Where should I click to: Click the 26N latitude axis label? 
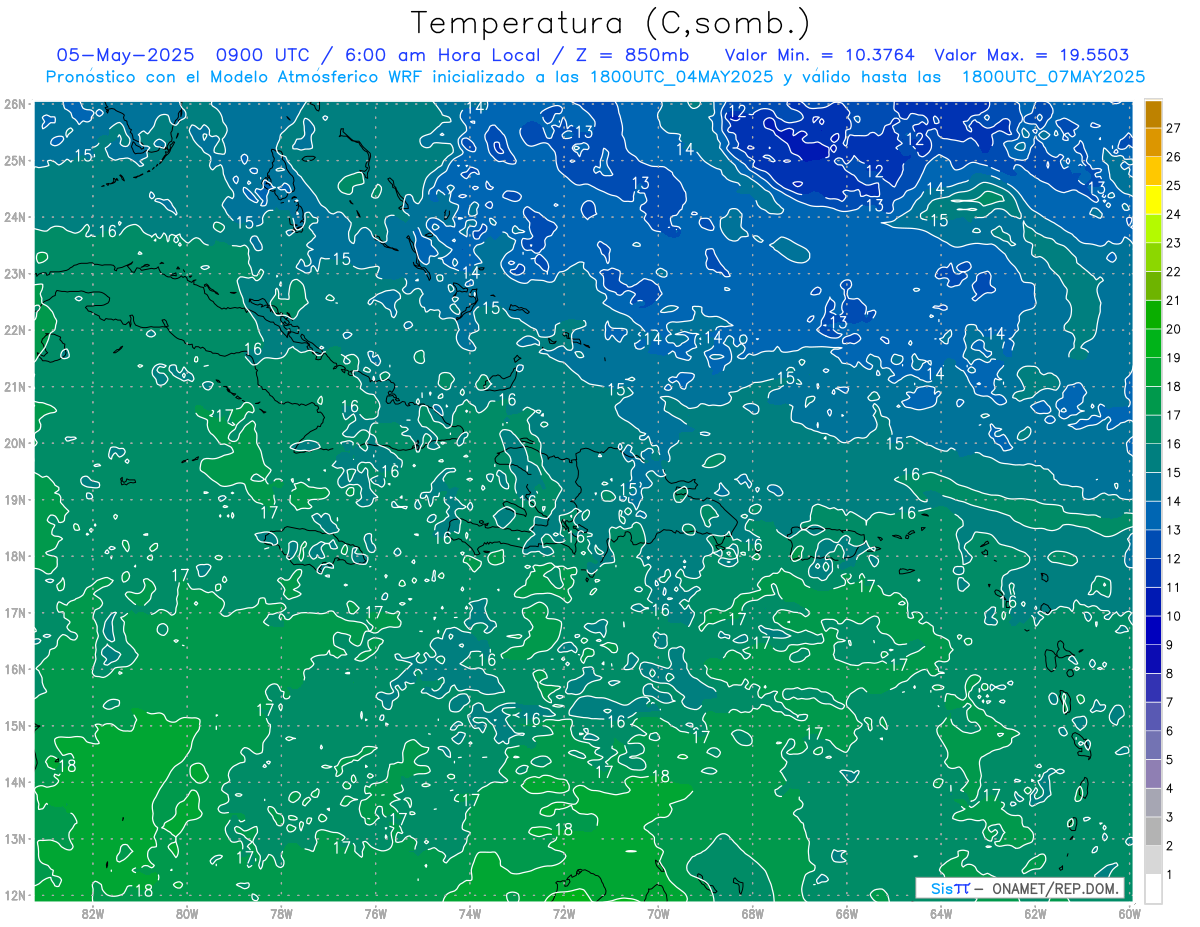[15, 104]
